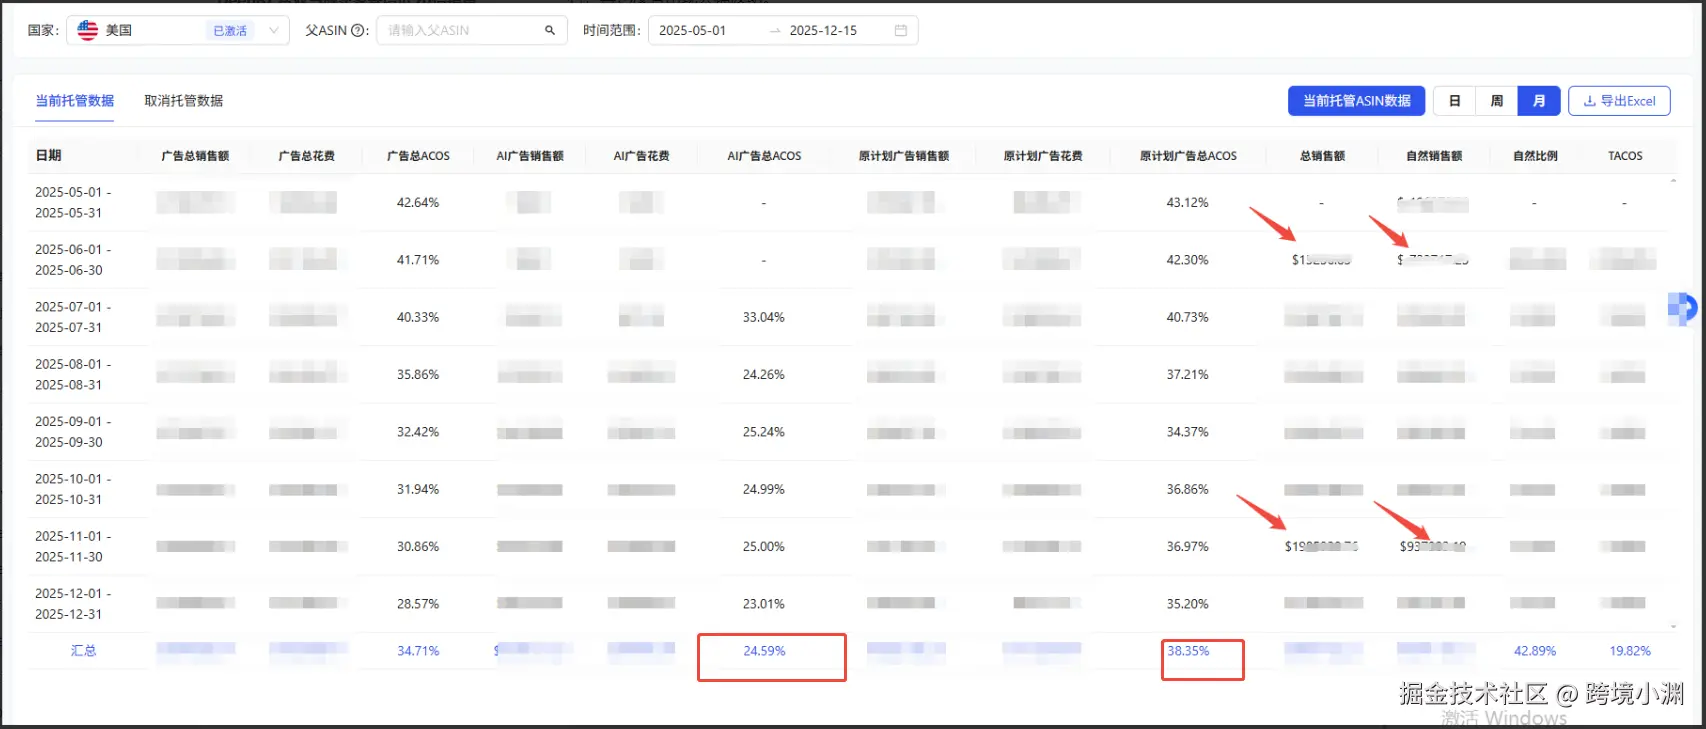Switch to 取消托管数据 tab
The image size is (1706, 729).
183,100
